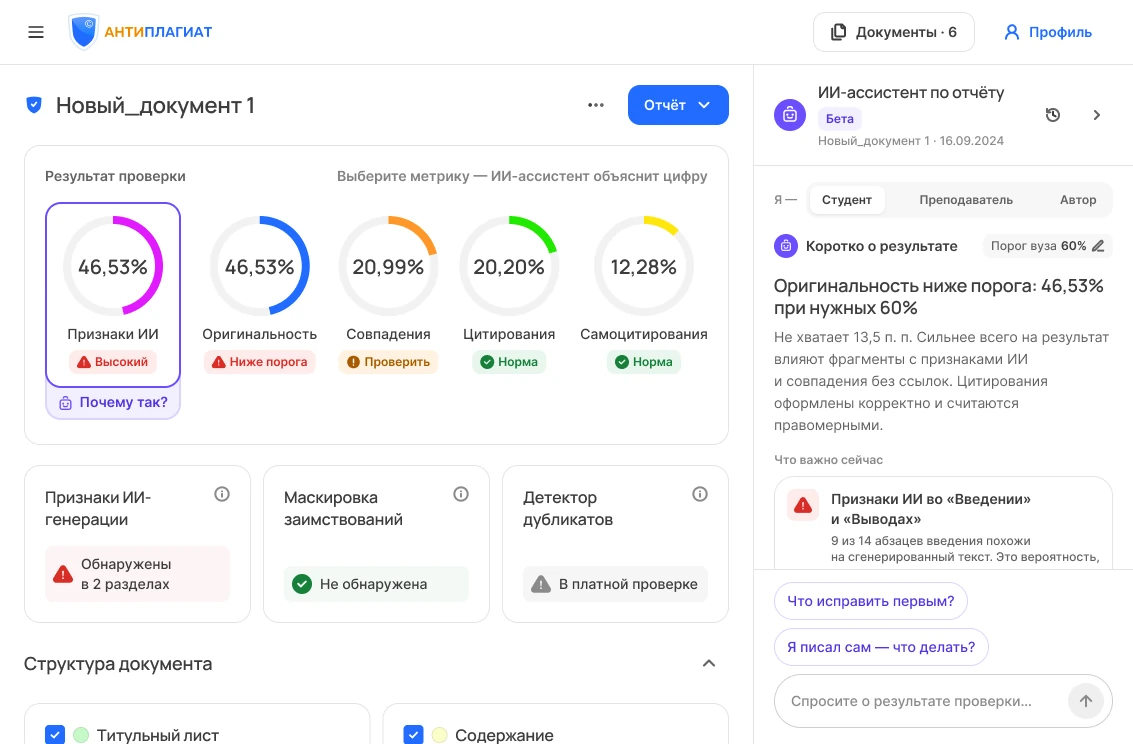Image resolution: width=1133 pixels, height=744 pixels.
Task: Choose suggestion Я писал сам — что делать?
Action: pyautogui.click(x=881, y=647)
